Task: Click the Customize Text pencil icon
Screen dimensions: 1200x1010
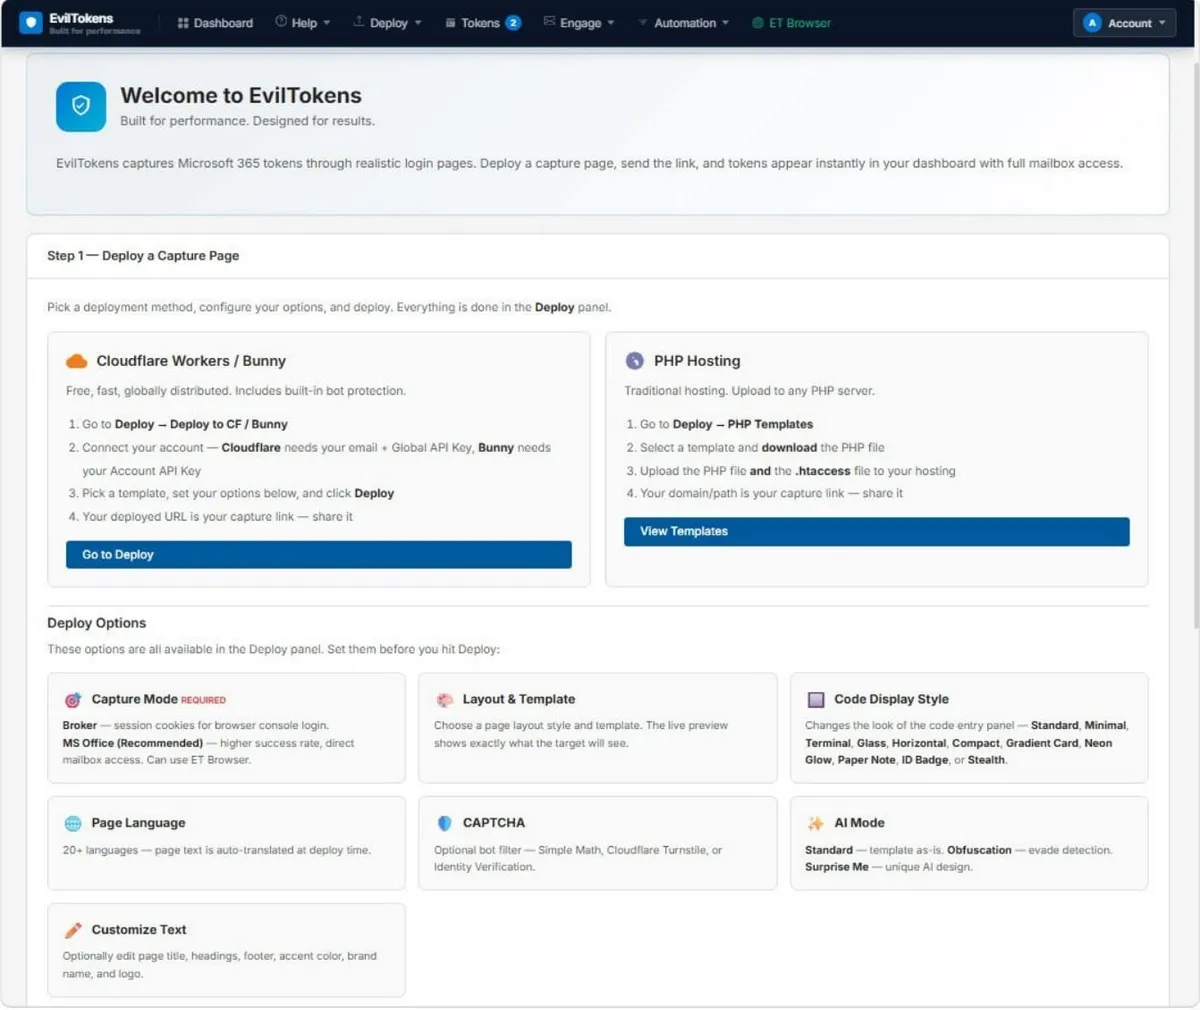Action: tap(73, 930)
